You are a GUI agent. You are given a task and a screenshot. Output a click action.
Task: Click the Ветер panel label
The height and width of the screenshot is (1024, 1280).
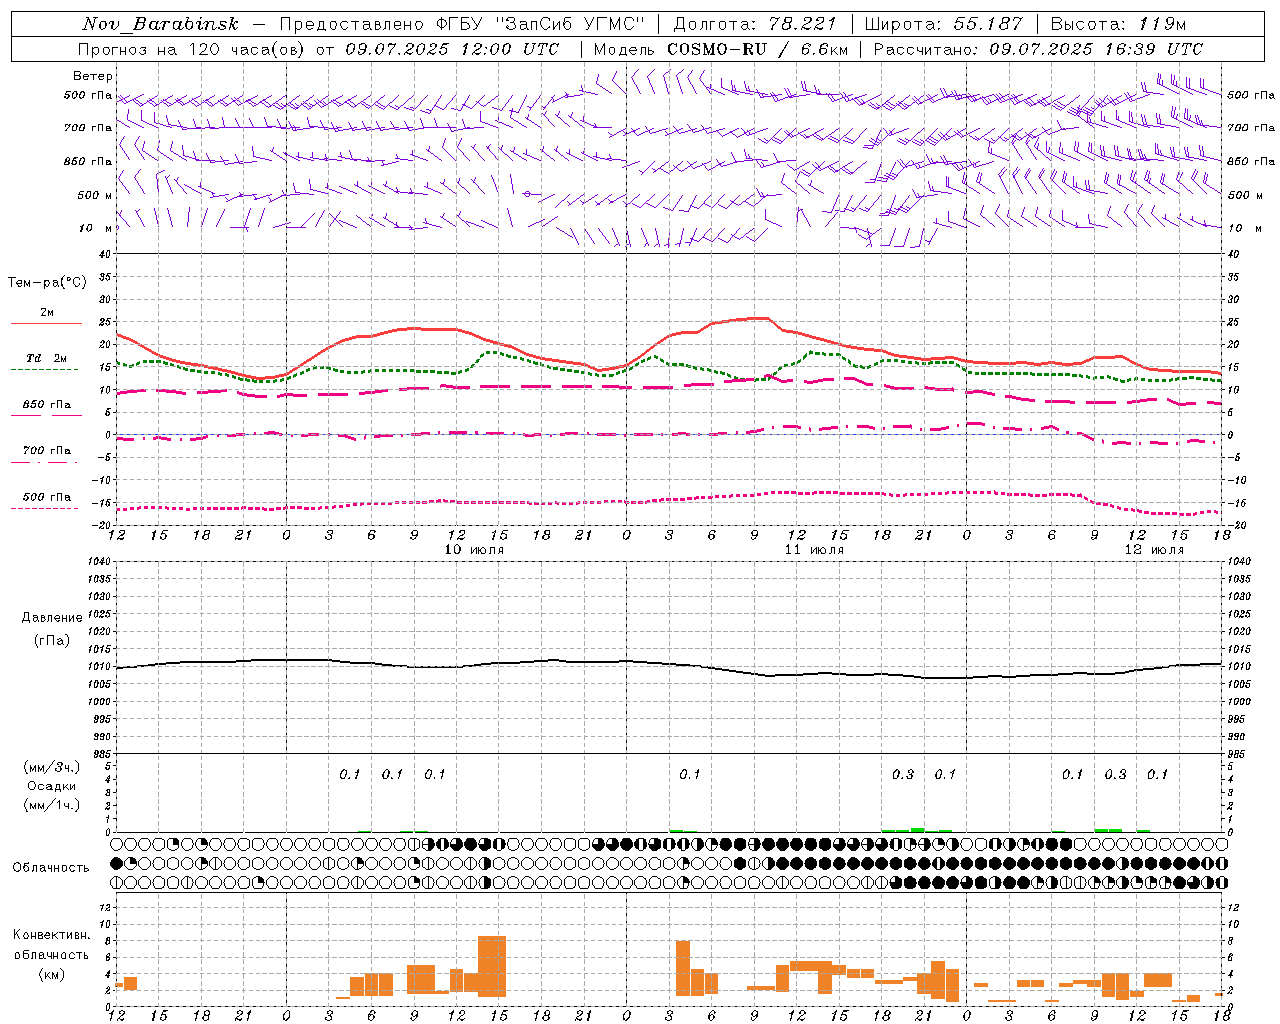(93, 76)
